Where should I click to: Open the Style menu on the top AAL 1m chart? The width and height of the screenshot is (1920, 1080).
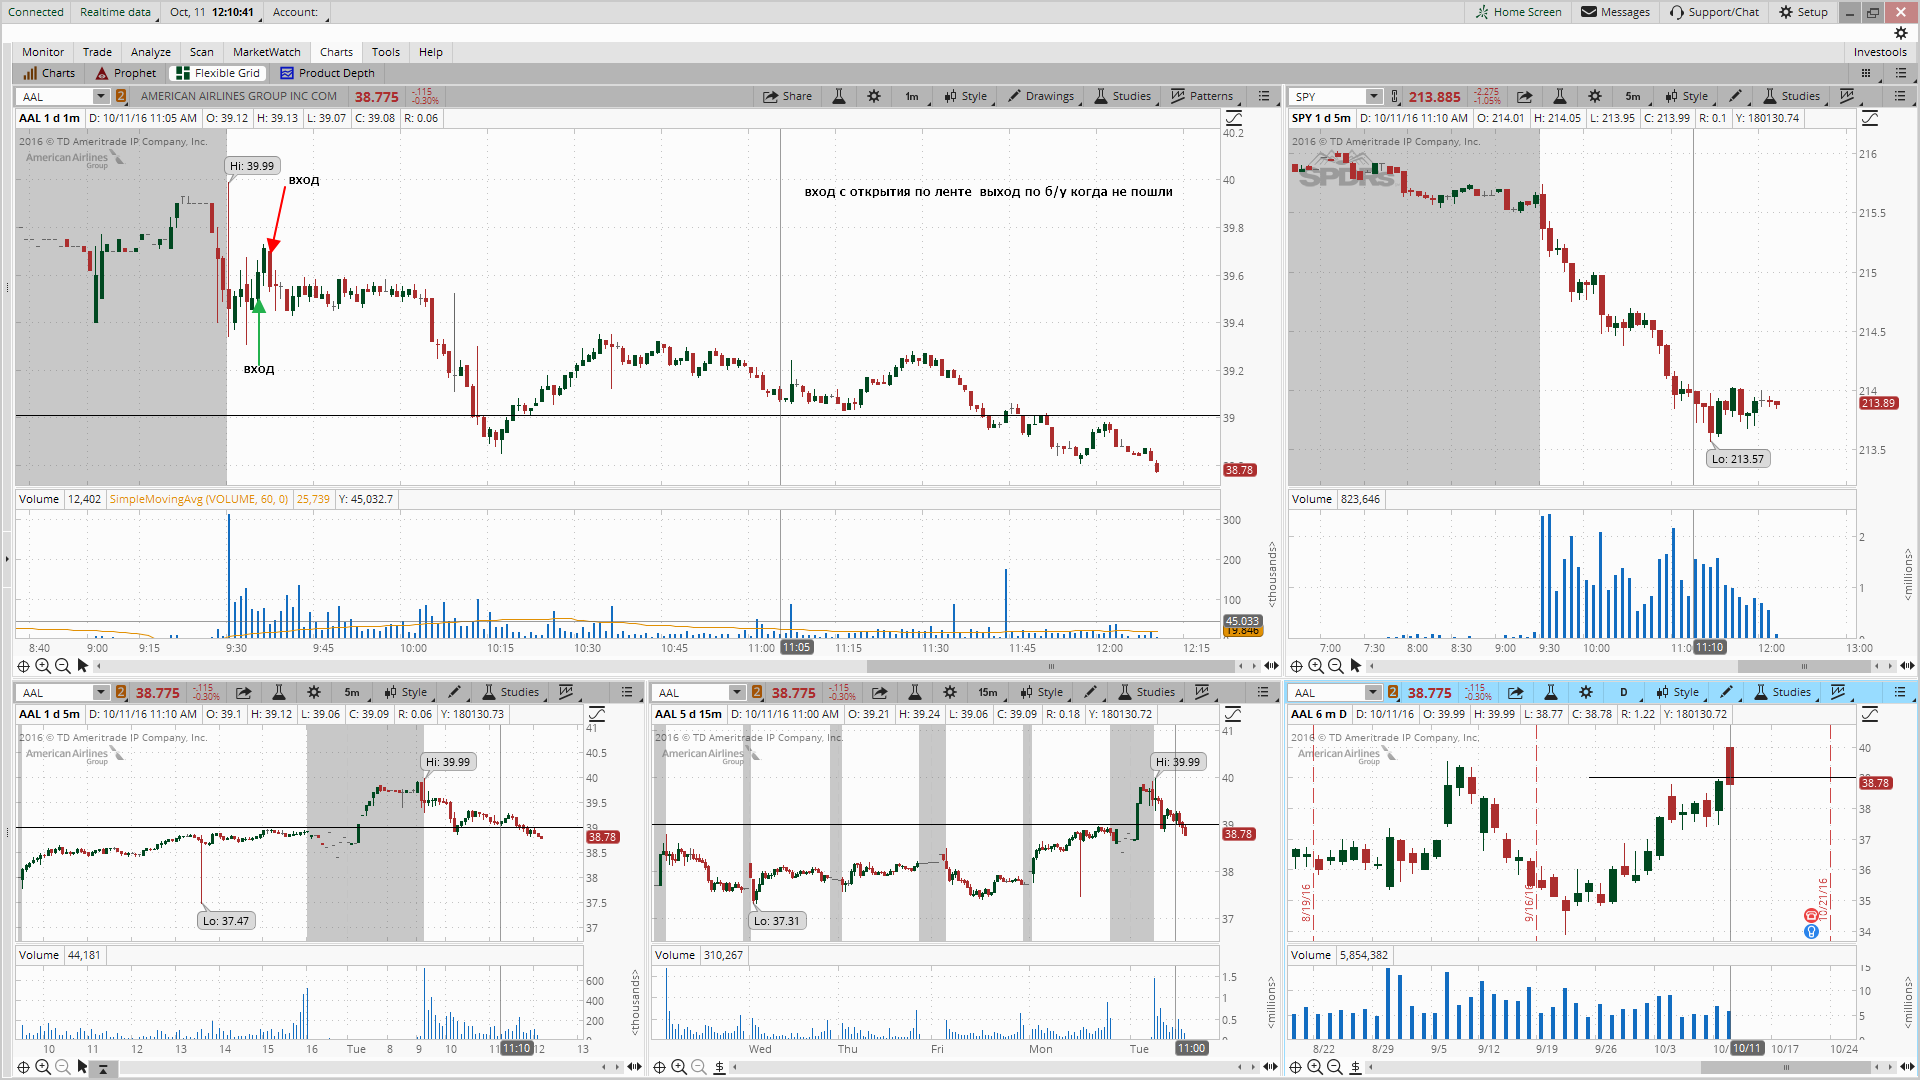point(965,96)
